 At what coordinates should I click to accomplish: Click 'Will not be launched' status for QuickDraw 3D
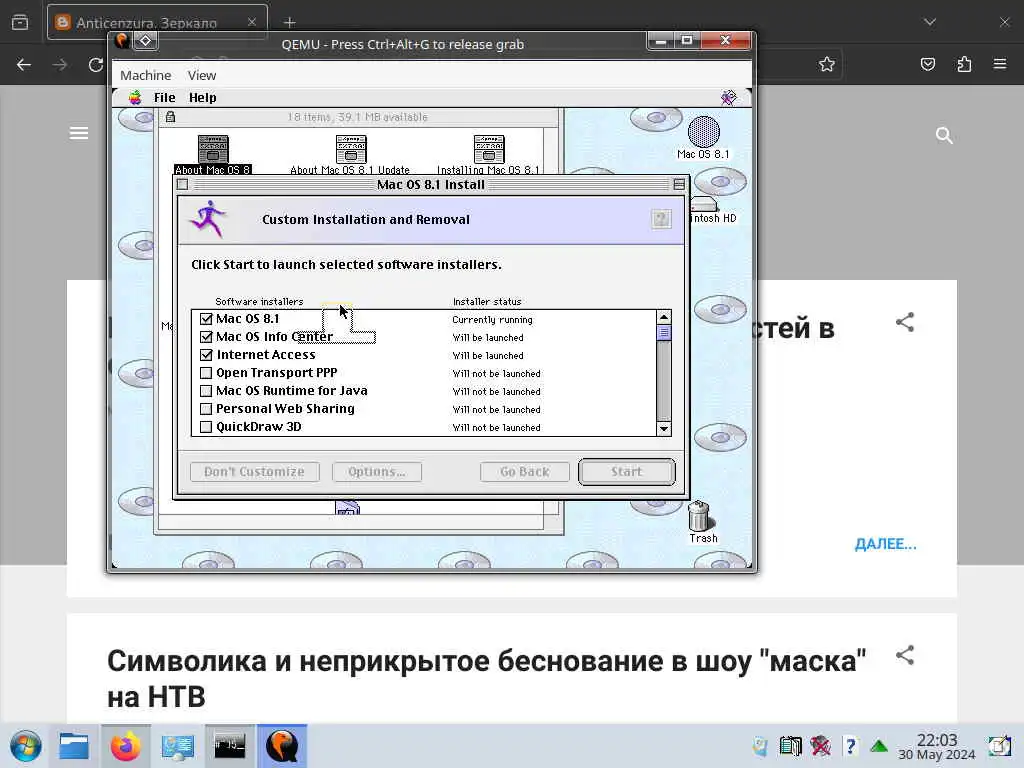(496, 428)
